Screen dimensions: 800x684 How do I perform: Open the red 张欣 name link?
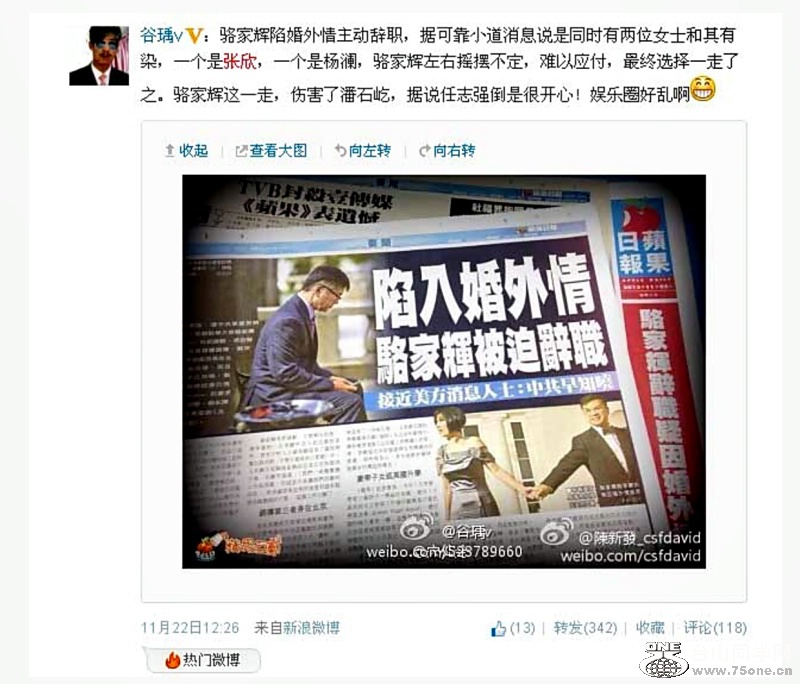[x=240, y=62]
